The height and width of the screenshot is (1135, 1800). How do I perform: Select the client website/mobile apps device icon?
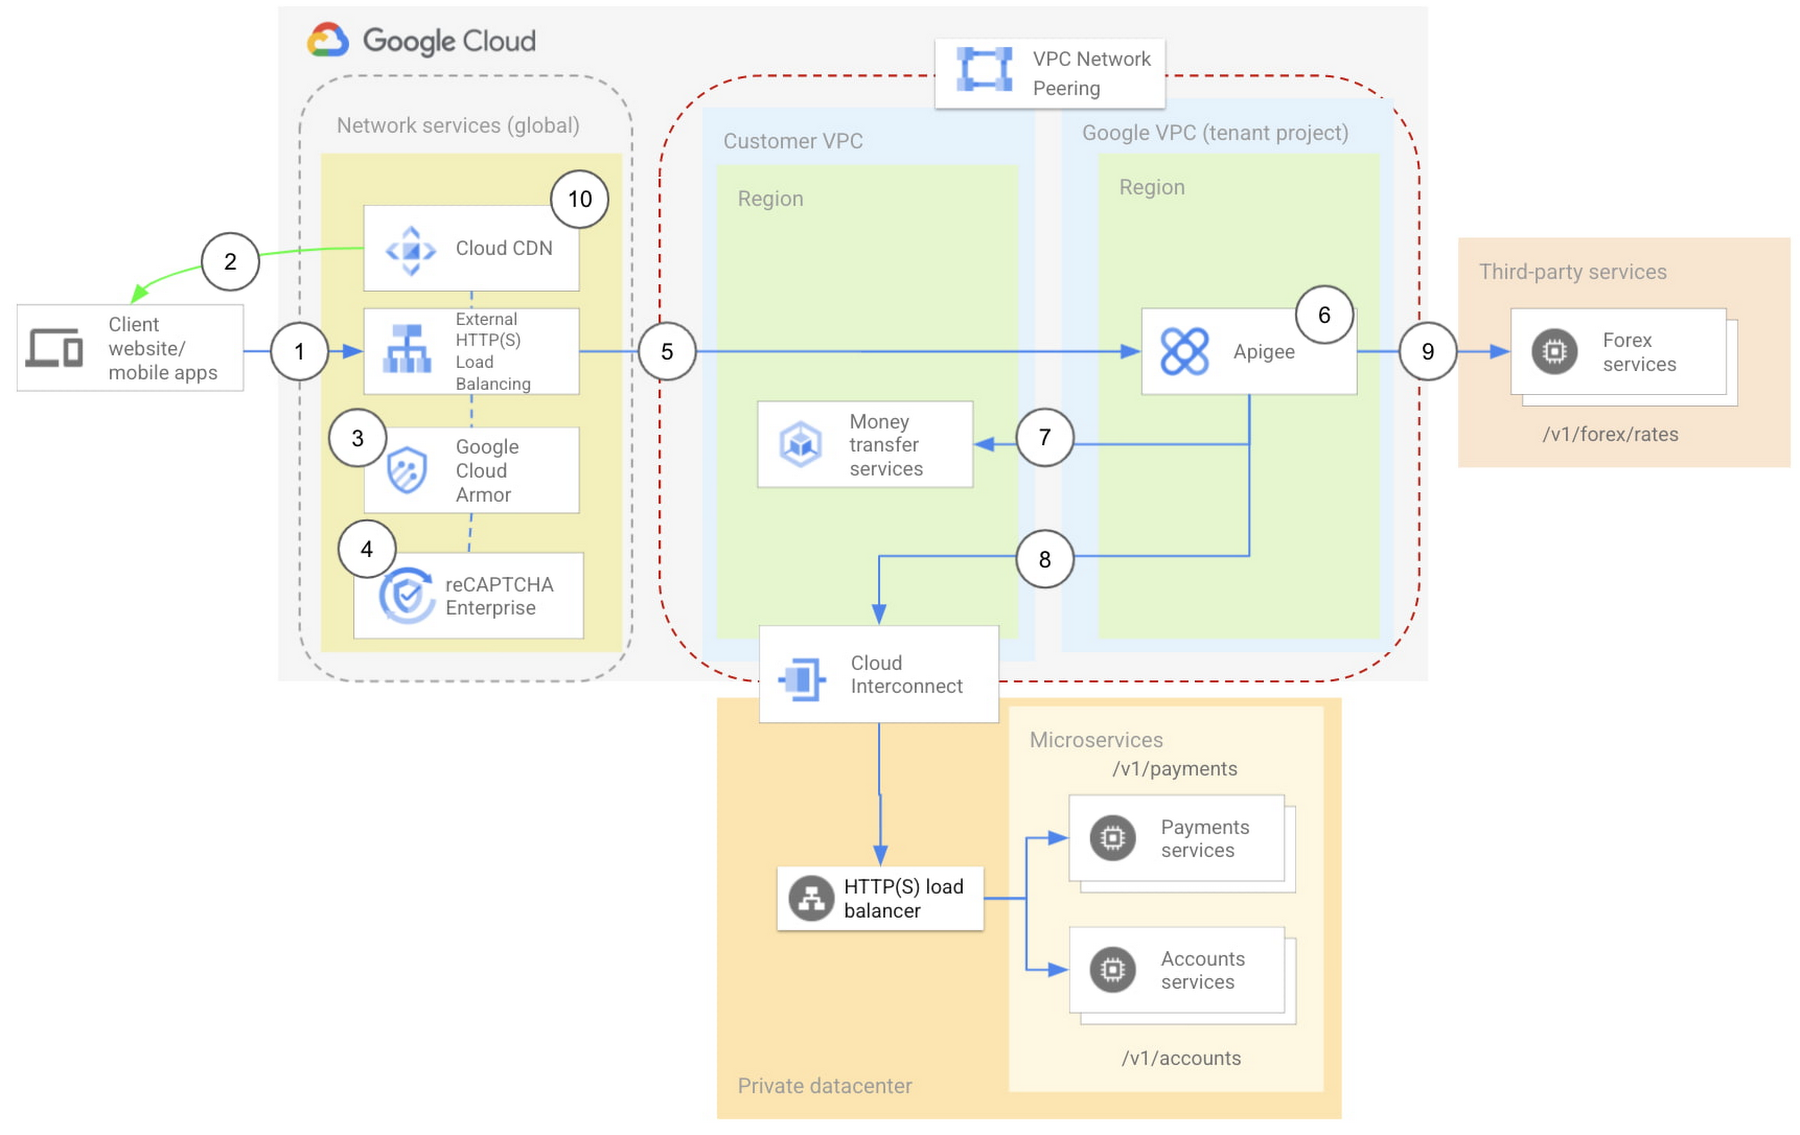pos(55,348)
